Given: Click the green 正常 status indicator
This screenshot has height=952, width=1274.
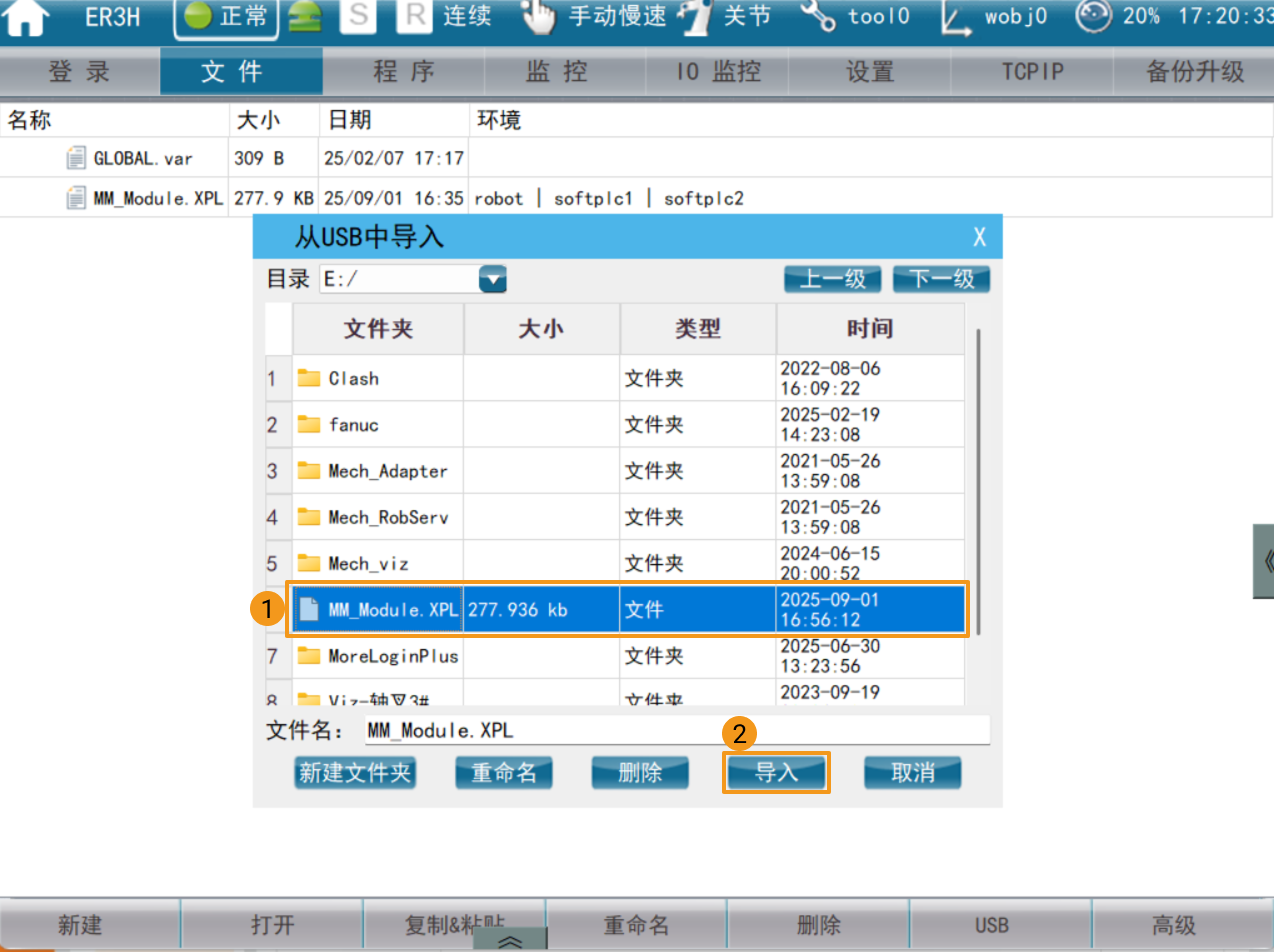Looking at the screenshot, I should 226,19.
